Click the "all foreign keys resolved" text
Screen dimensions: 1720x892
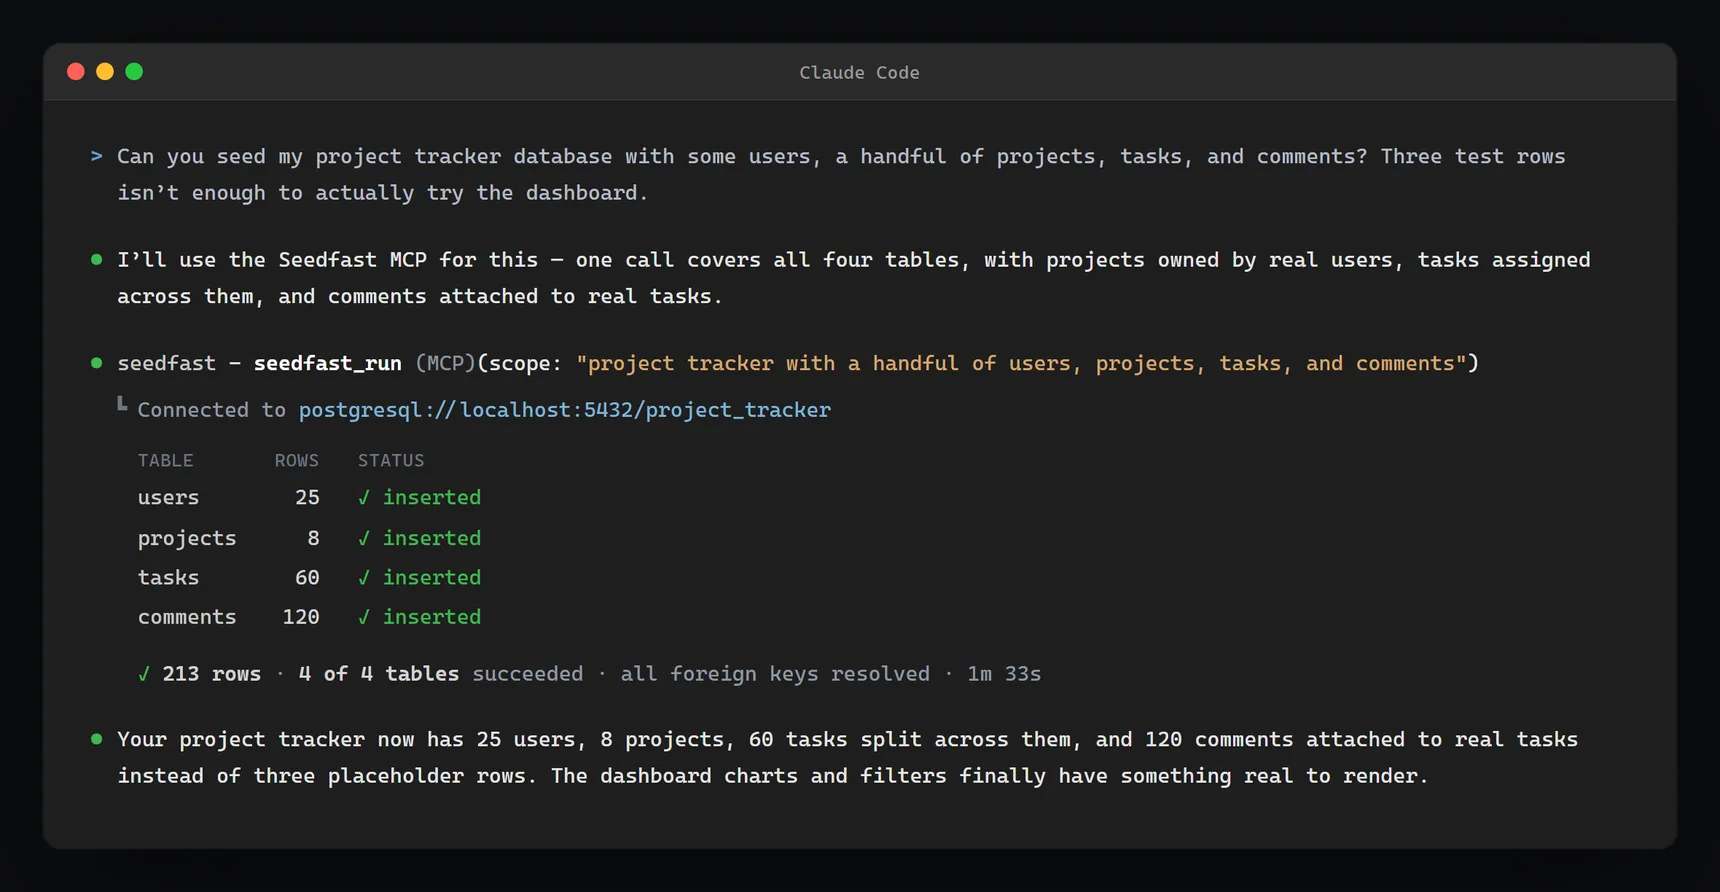coord(775,674)
